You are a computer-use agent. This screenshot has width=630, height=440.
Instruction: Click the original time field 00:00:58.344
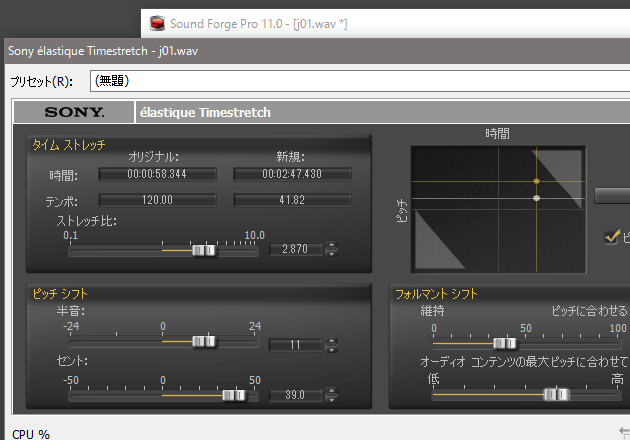tap(157, 174)
